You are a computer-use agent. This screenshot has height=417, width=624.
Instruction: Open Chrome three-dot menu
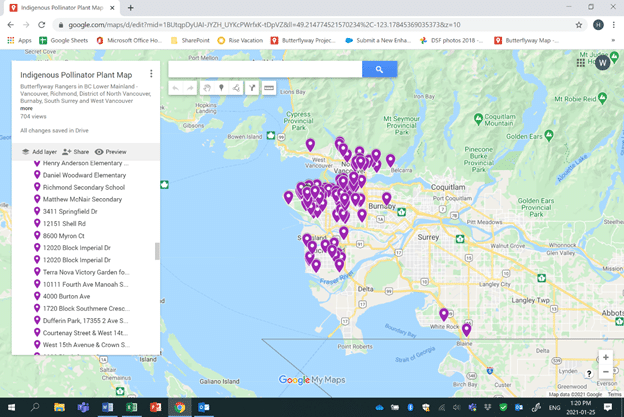click(614, 25)
